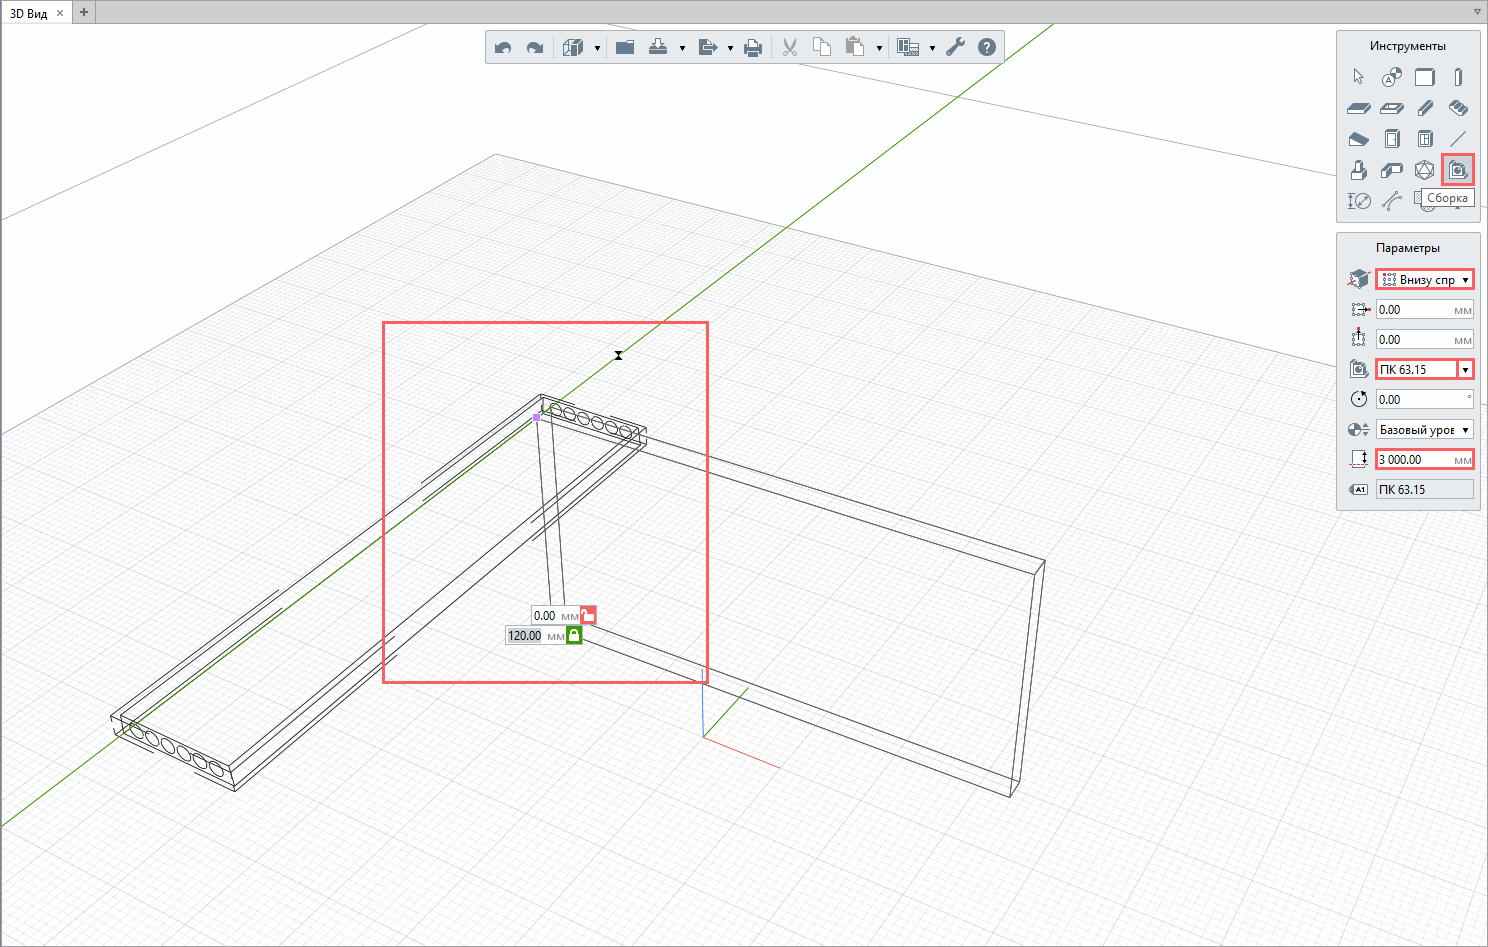This screenshot has height=947, width=1488.
Task: Select the Isolated foundation tool
Action: tap(1358, 170)
